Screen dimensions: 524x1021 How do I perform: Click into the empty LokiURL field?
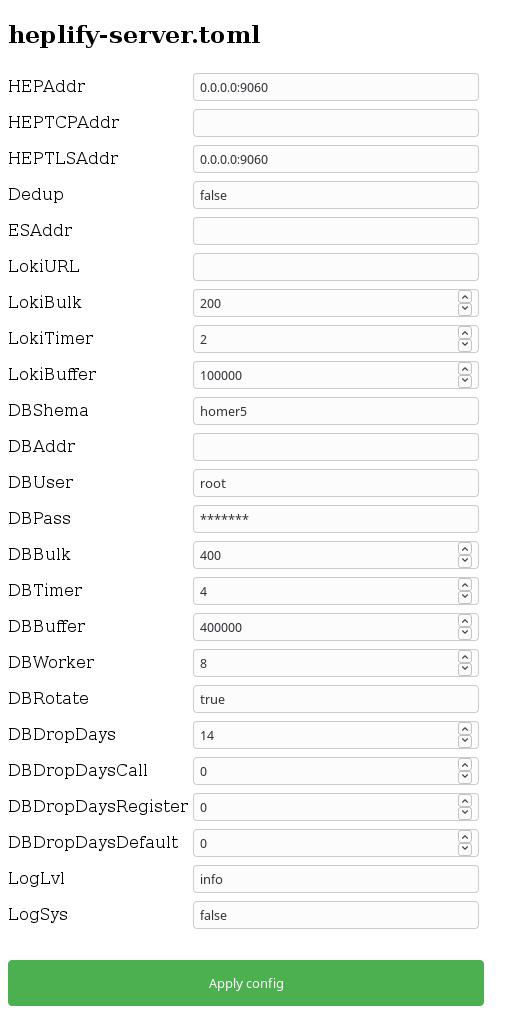(x=336, y=267)
